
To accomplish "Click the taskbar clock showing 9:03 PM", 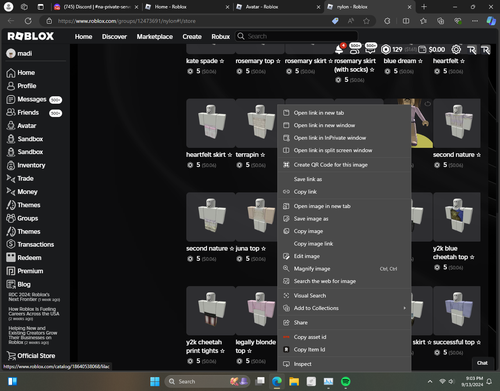I will pos(472,381).
